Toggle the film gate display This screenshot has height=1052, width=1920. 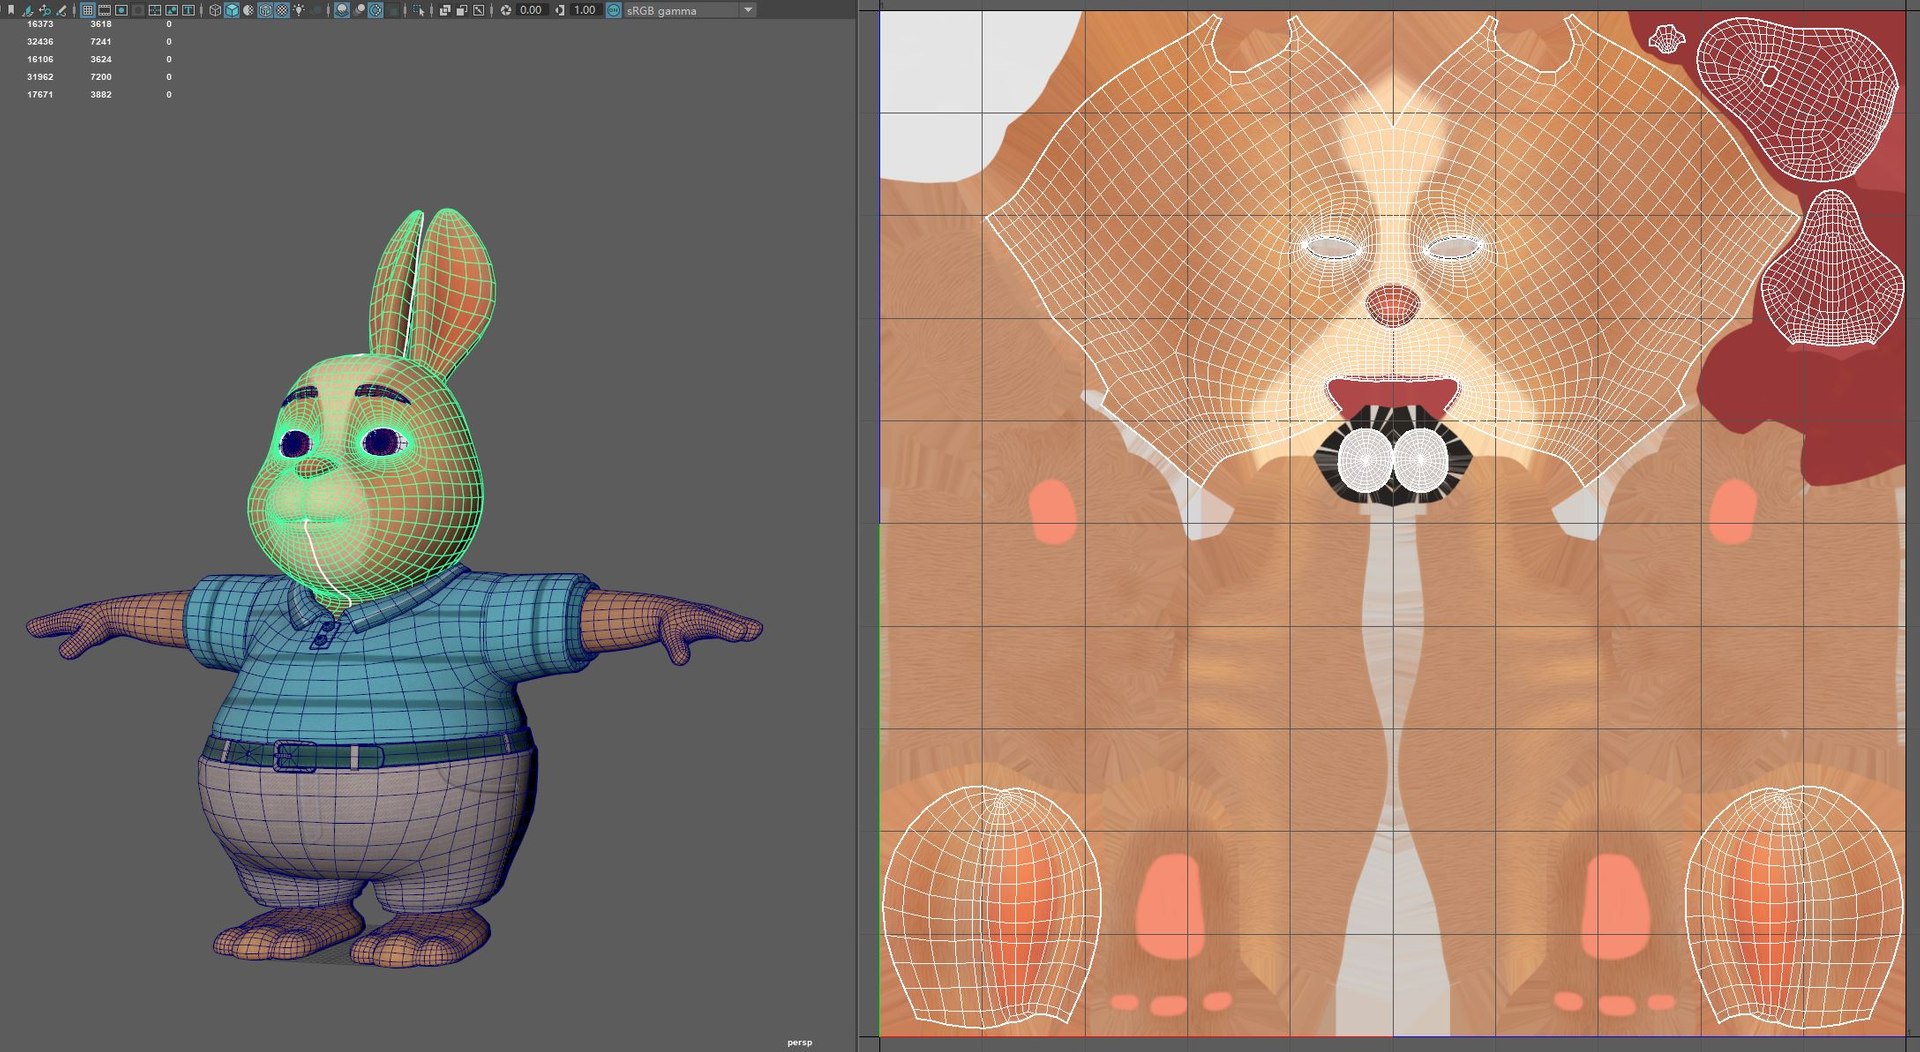(104, 10)
